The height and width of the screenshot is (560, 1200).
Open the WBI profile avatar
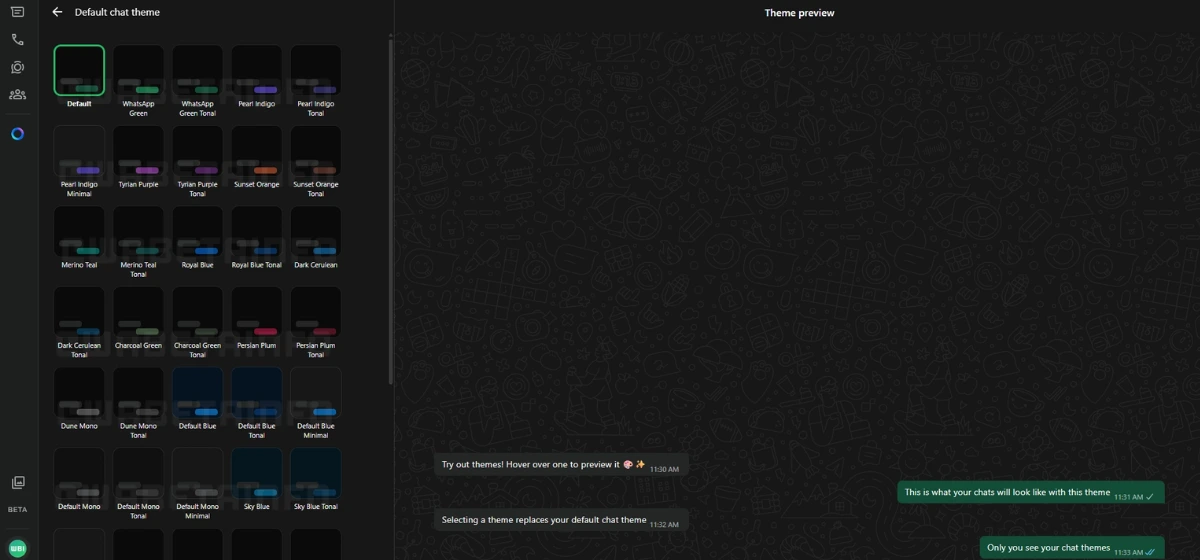[17, 548]
